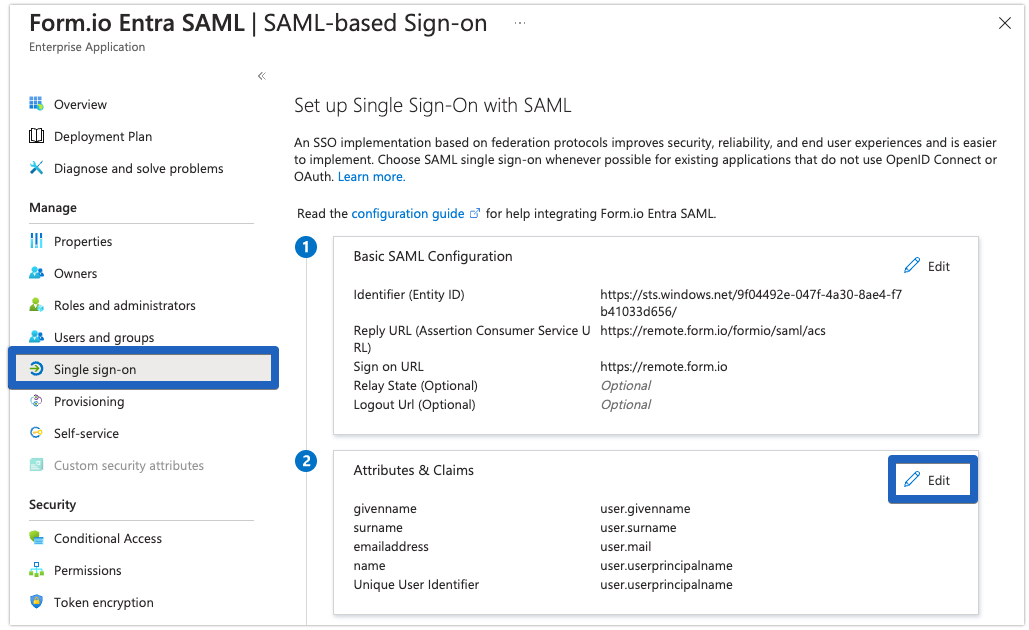Collapse the left navigation menu
1029x630 pixels.
(x=262, y=76)
